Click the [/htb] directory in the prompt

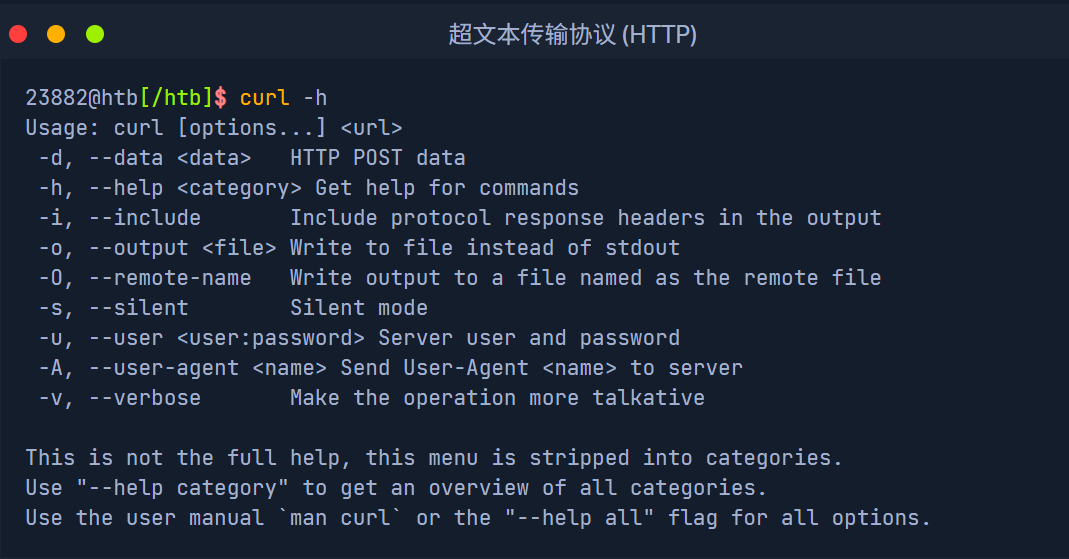point(176,98)
